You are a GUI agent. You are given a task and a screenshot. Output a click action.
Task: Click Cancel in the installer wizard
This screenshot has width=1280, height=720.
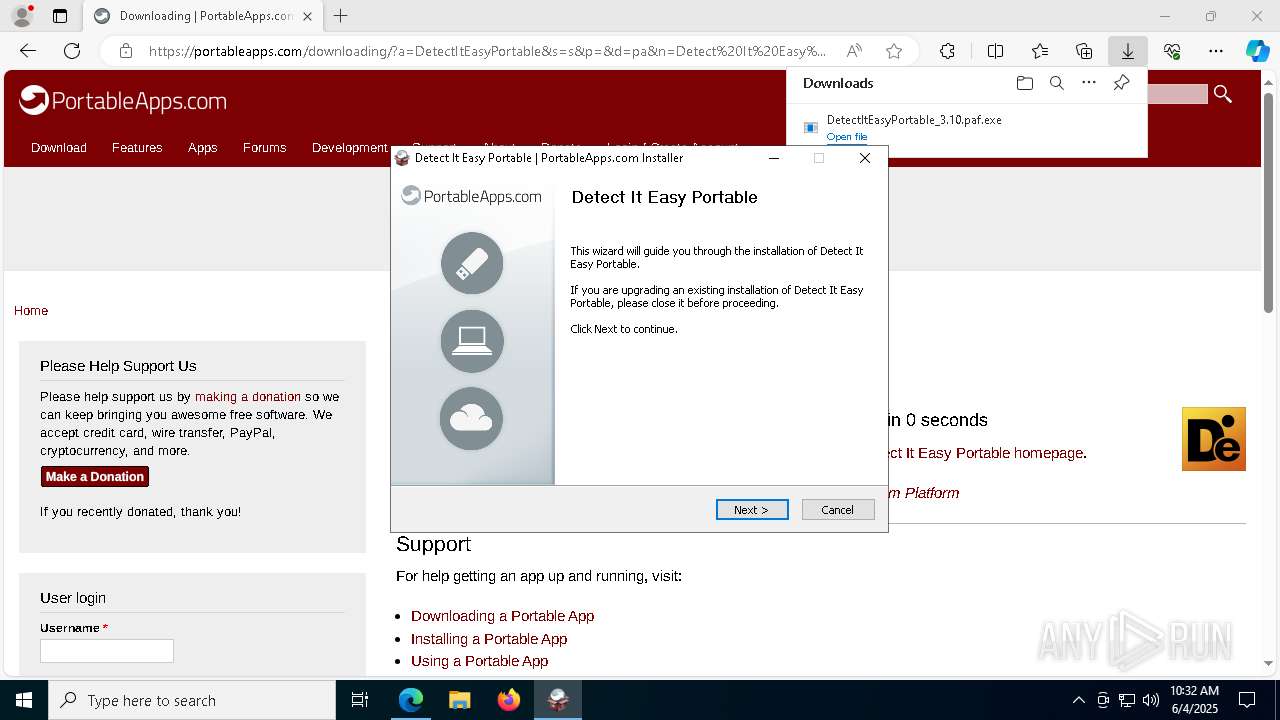838,510
